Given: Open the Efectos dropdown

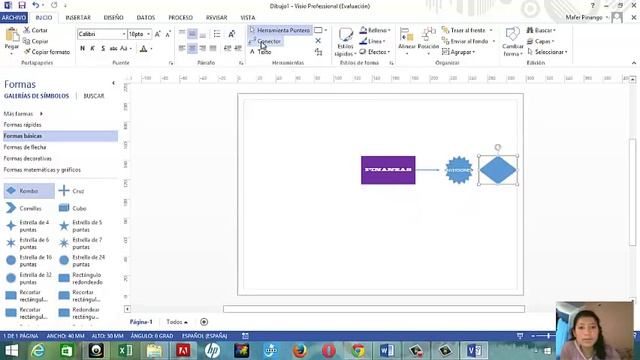Looking at the screenshot, I should point(375,52).
